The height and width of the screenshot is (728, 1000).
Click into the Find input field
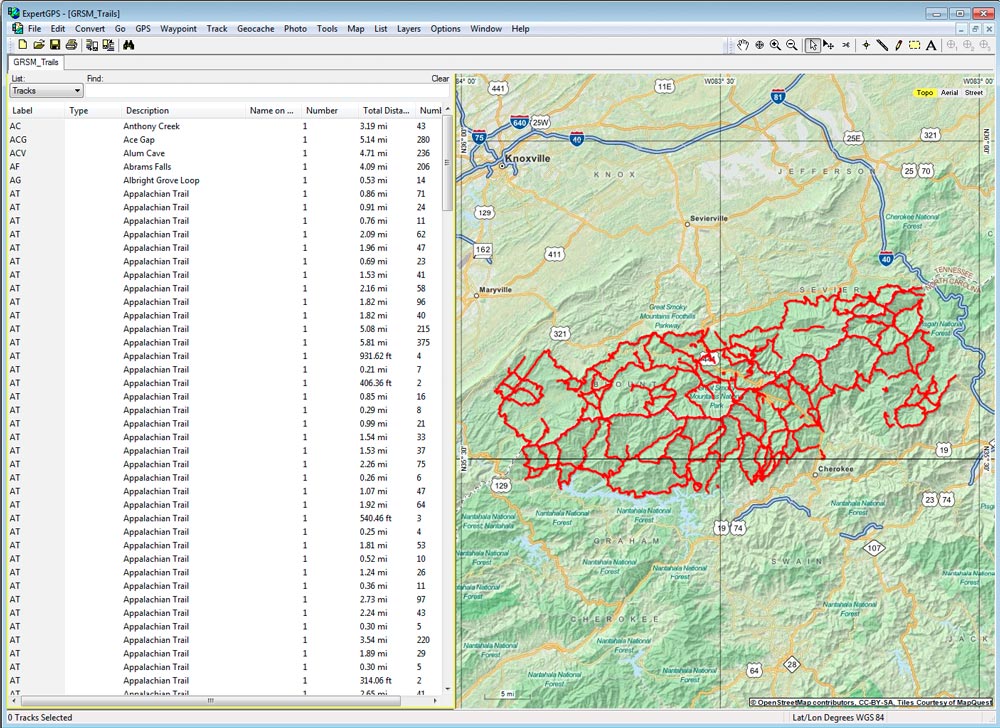[x=267, y=91]
